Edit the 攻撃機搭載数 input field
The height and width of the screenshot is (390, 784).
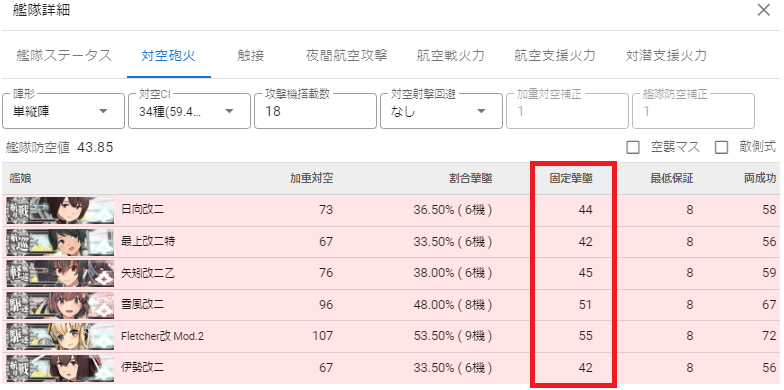(316, 111)
